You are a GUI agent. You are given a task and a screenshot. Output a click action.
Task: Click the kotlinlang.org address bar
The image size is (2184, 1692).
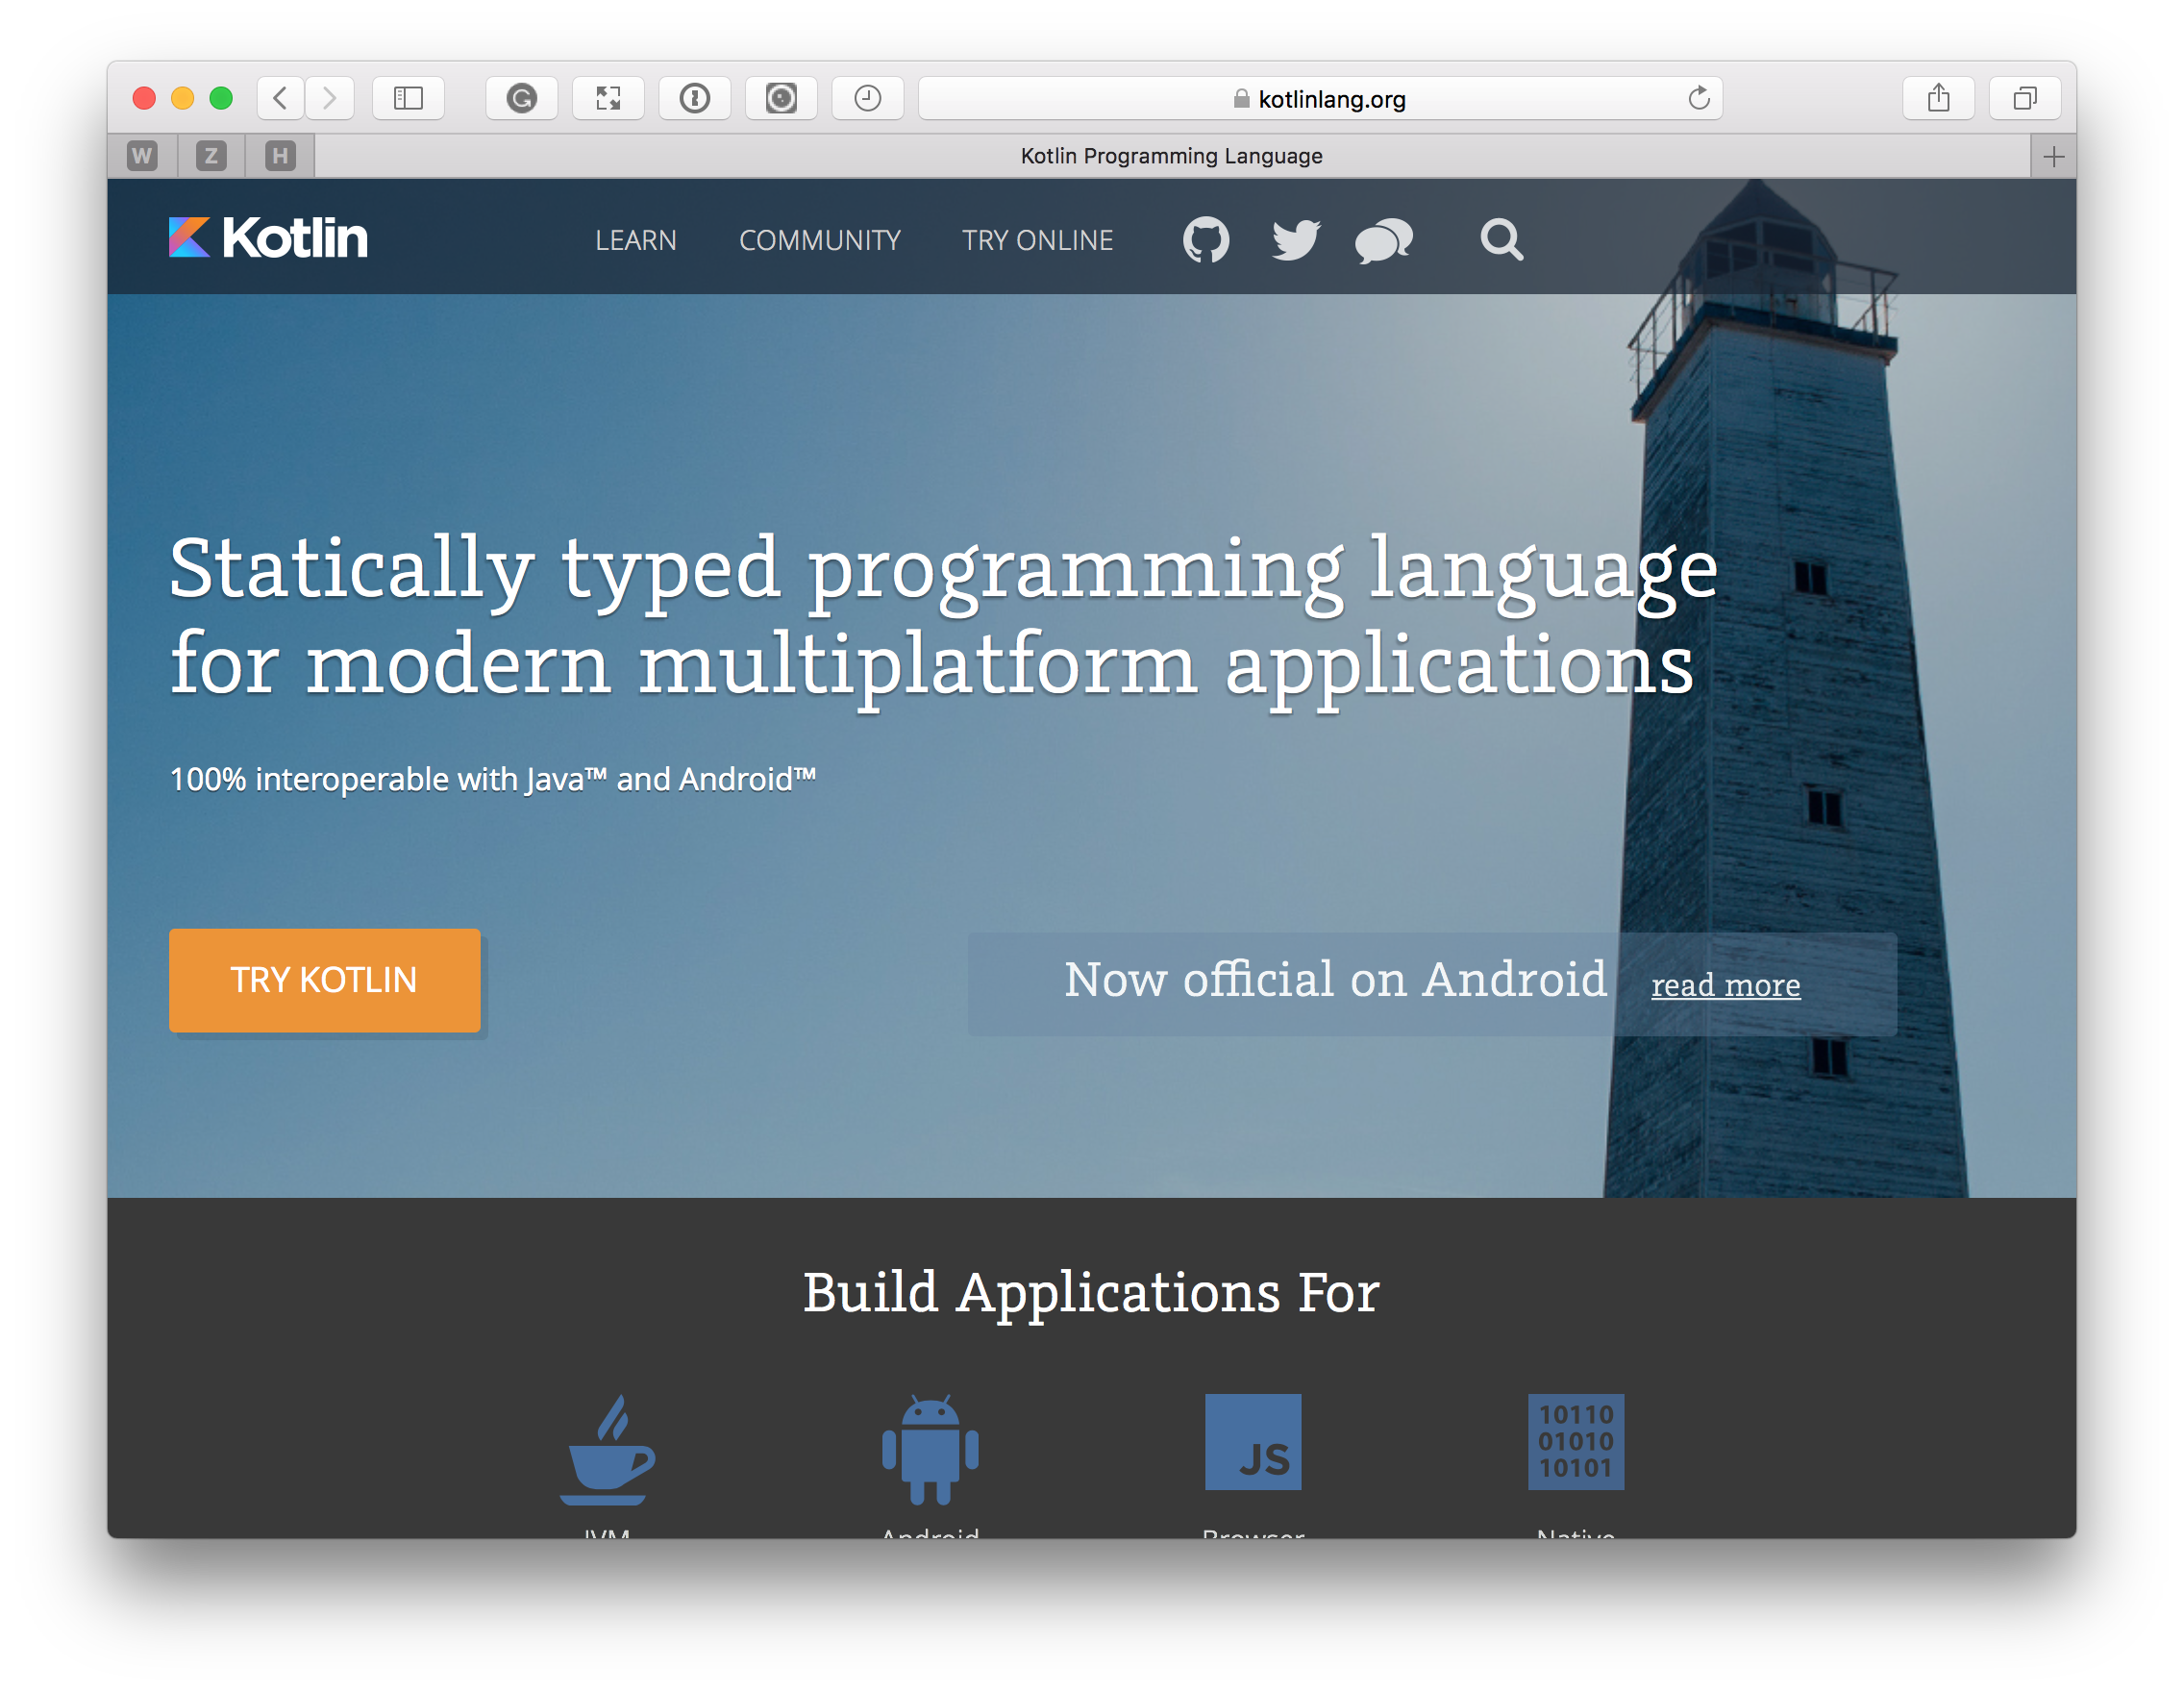coord(1320,98)
